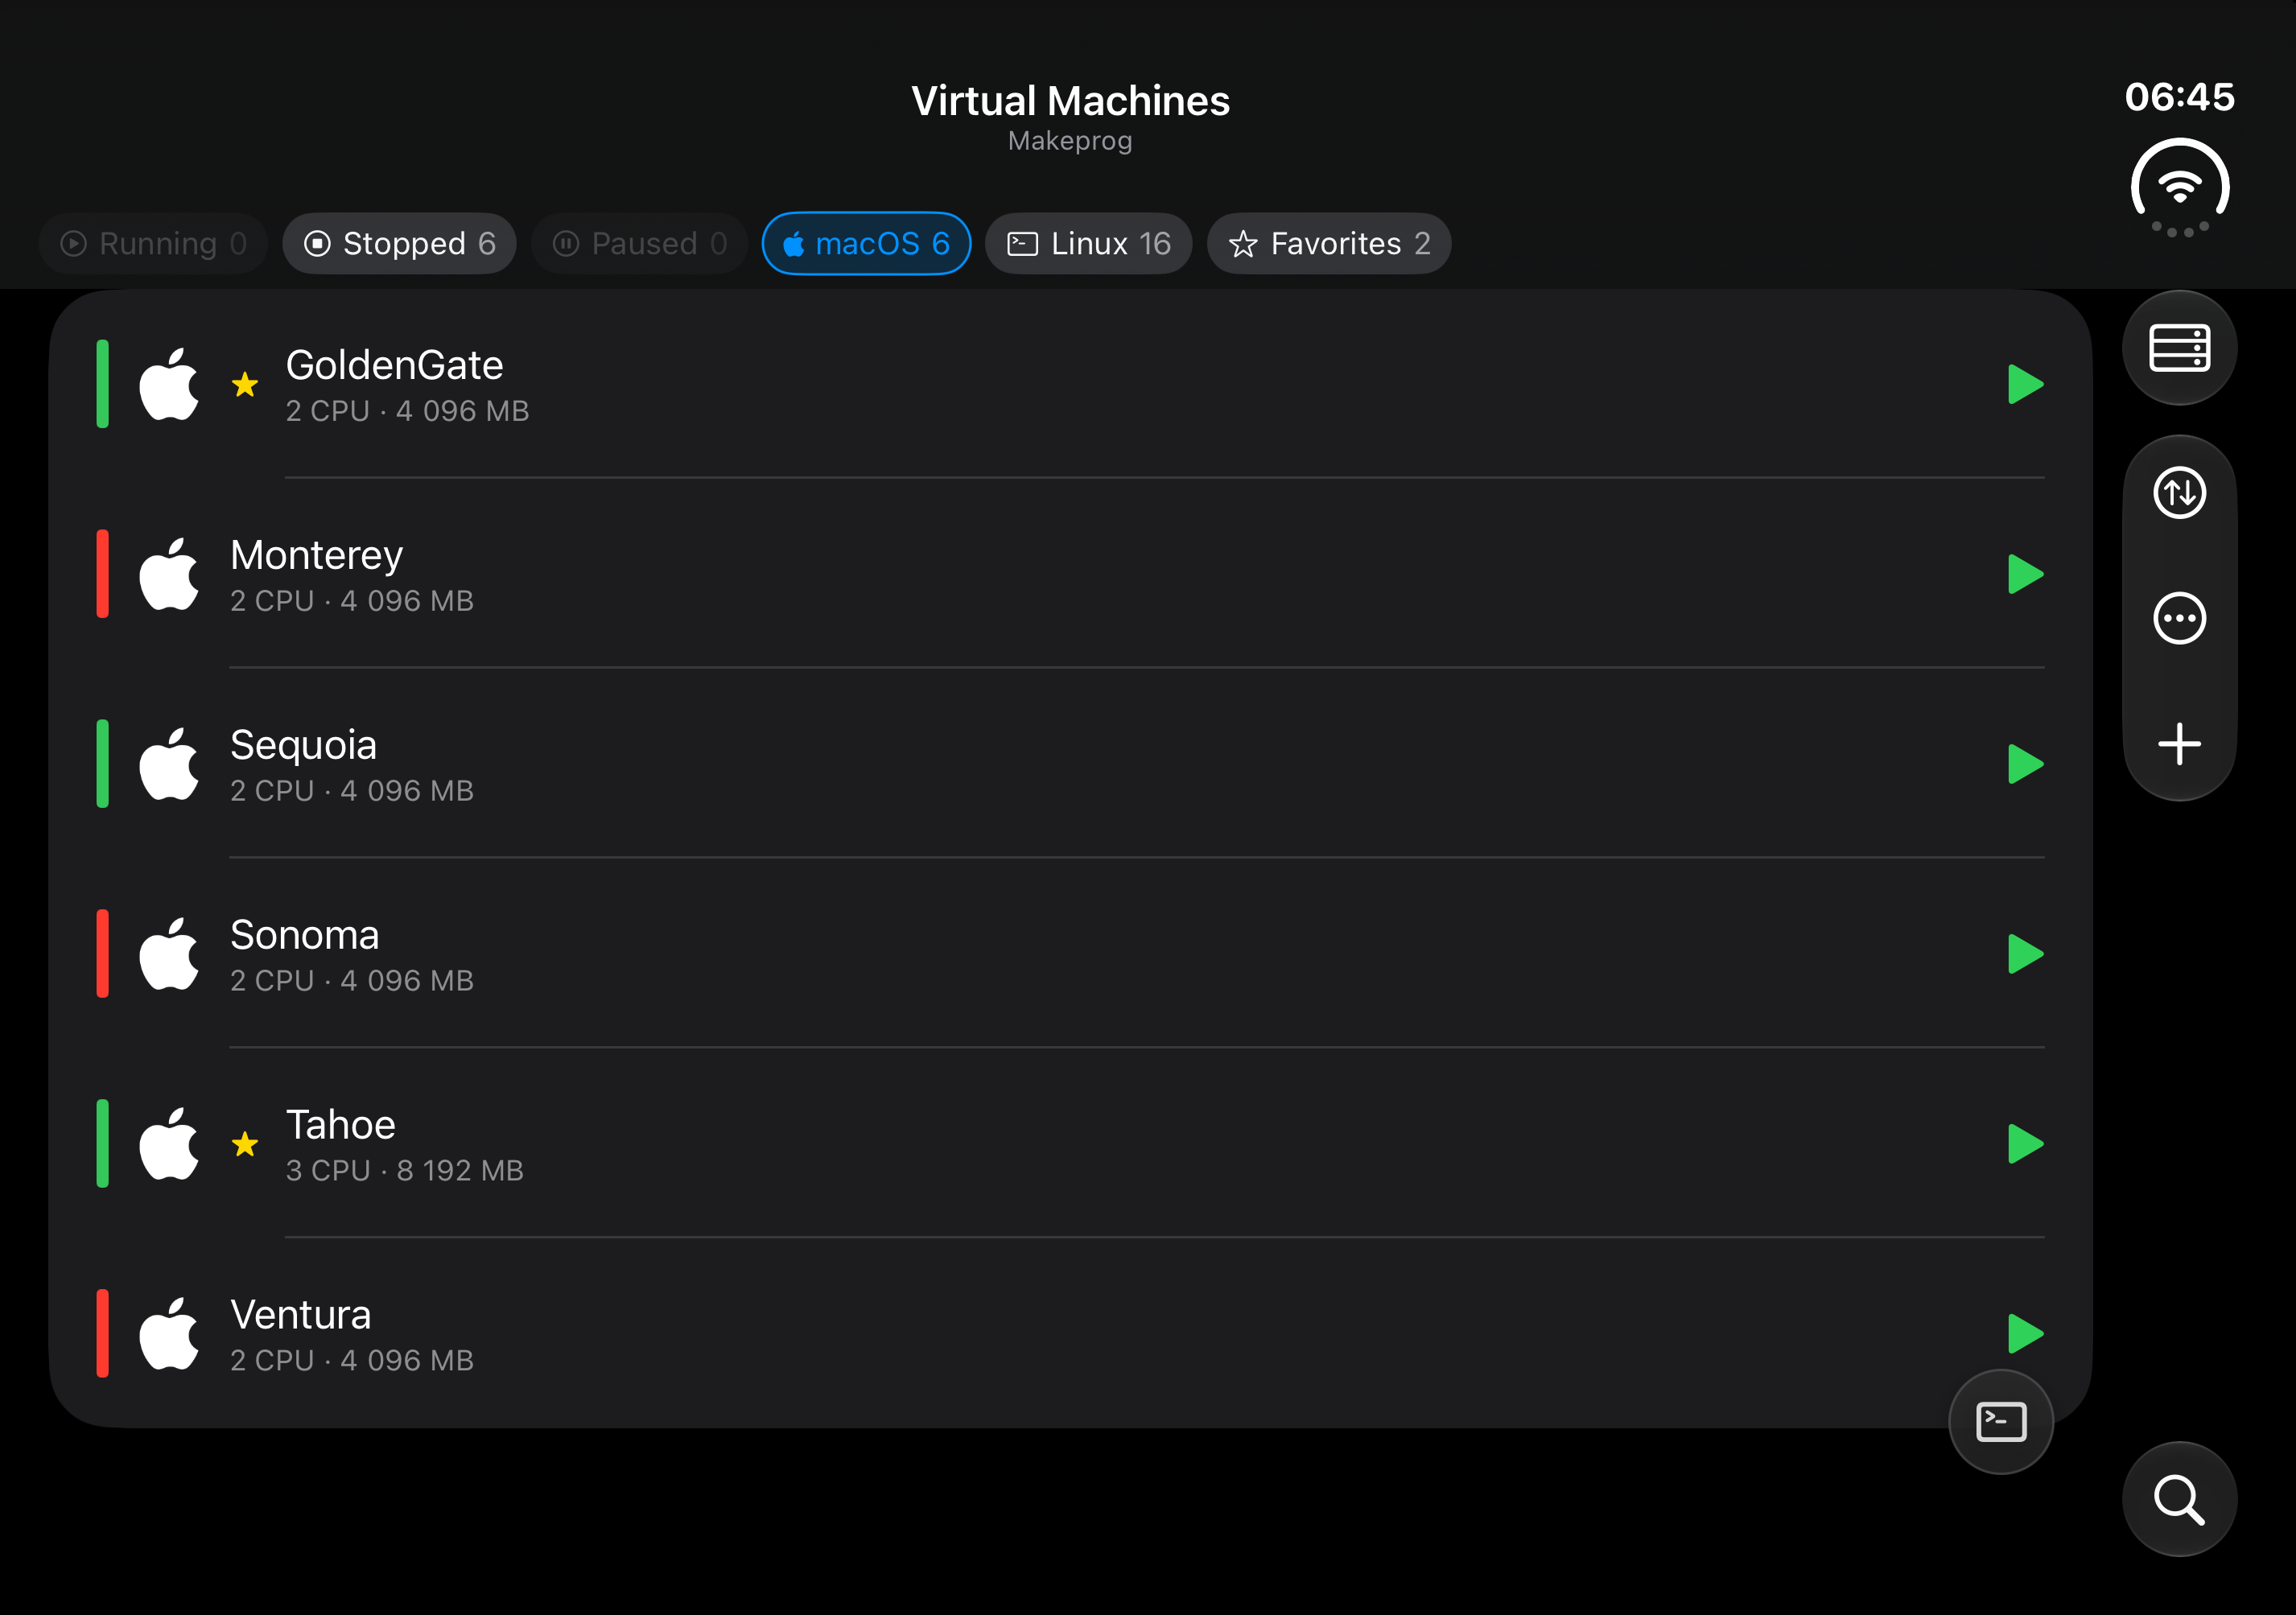Click the 06:45 clock
The height and width of the screenshot is (1615, 2296).
(2179, 97)
